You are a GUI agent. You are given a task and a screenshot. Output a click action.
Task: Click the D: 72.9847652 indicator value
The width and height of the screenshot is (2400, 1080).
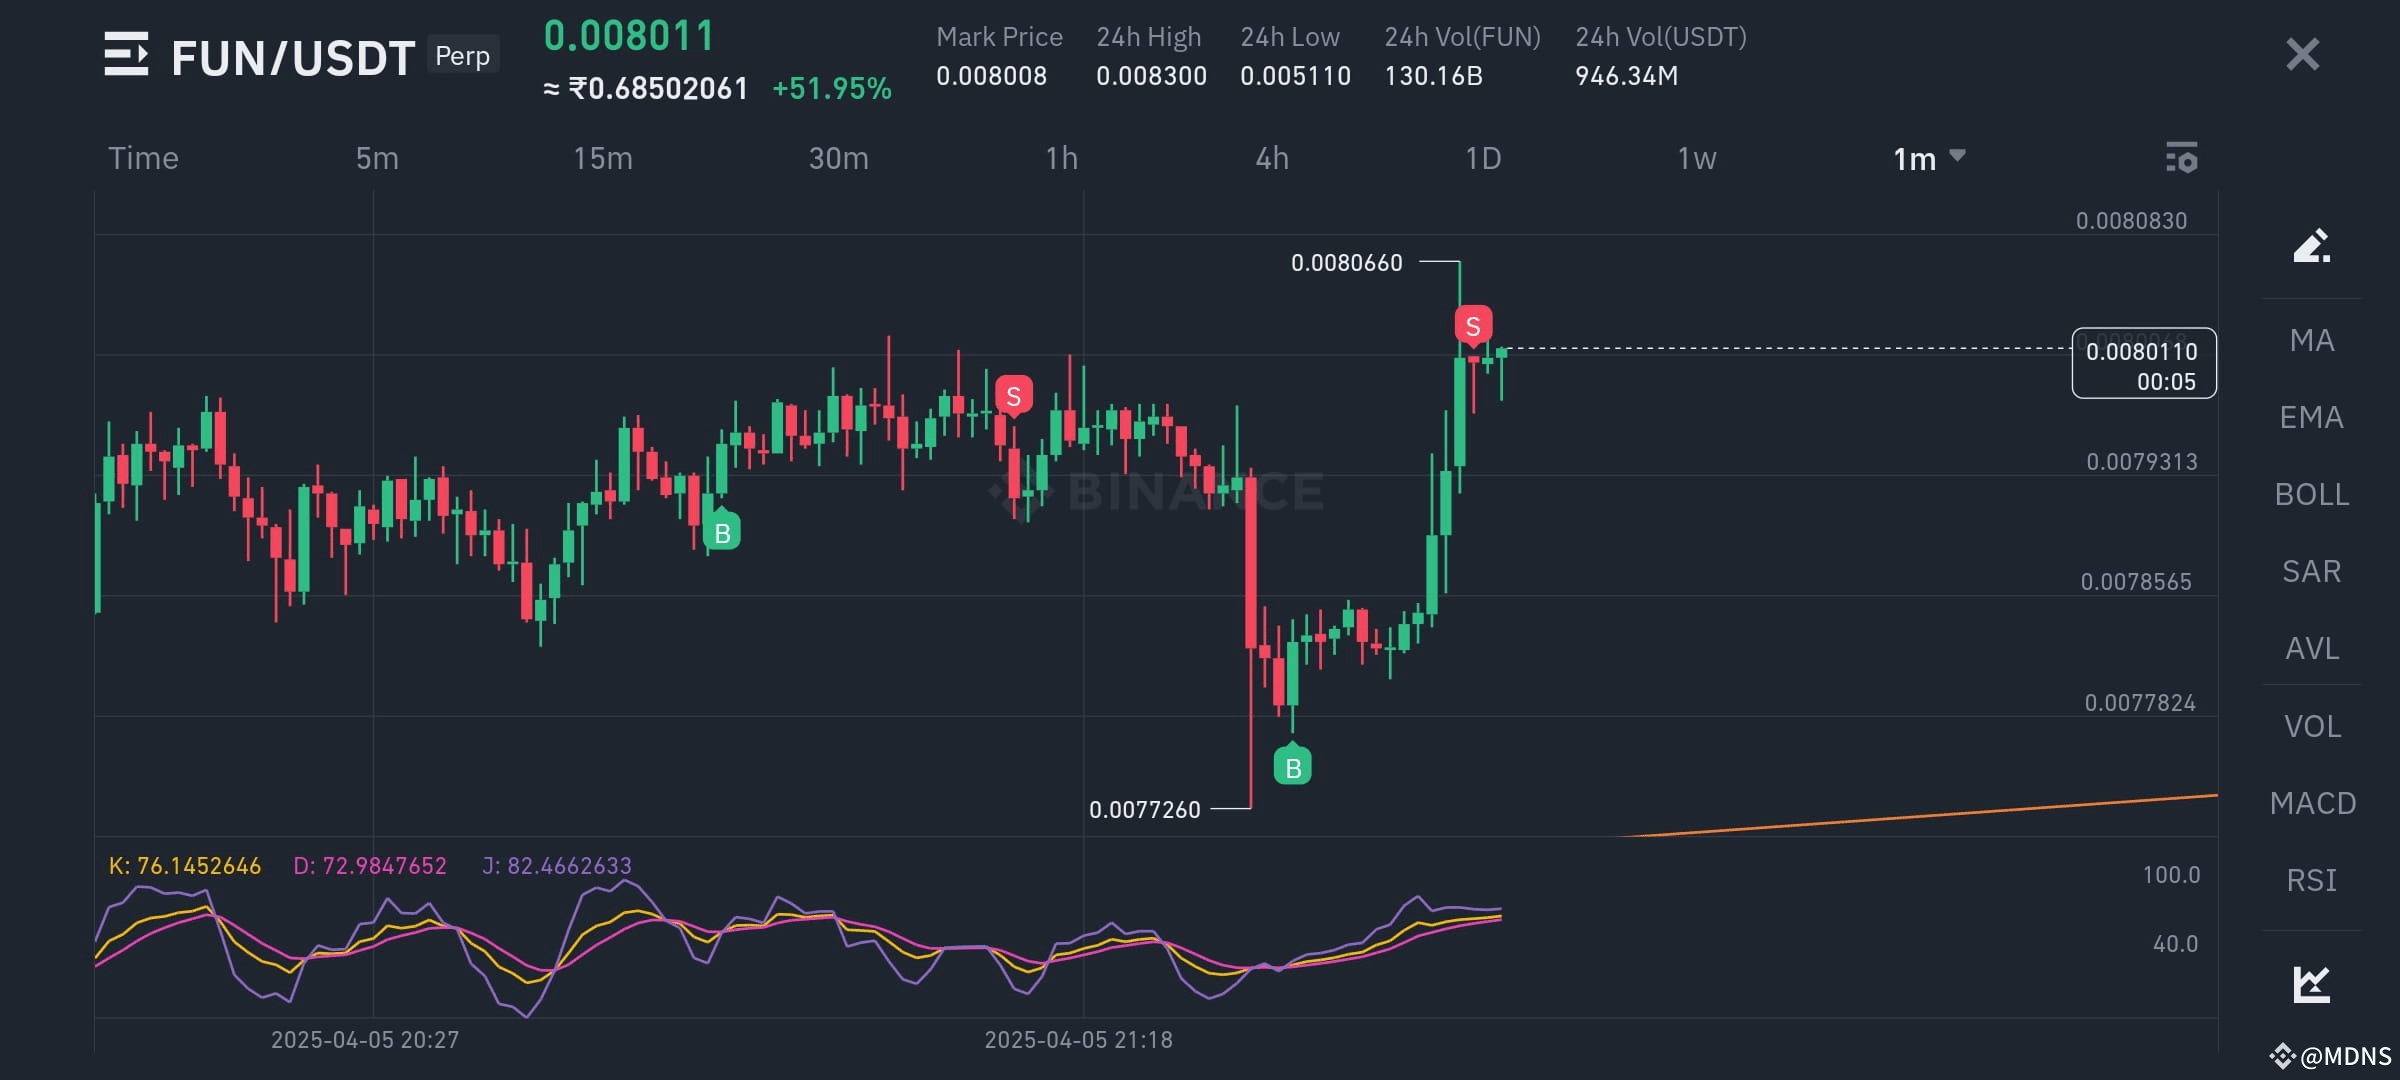[x=370, y=866]
